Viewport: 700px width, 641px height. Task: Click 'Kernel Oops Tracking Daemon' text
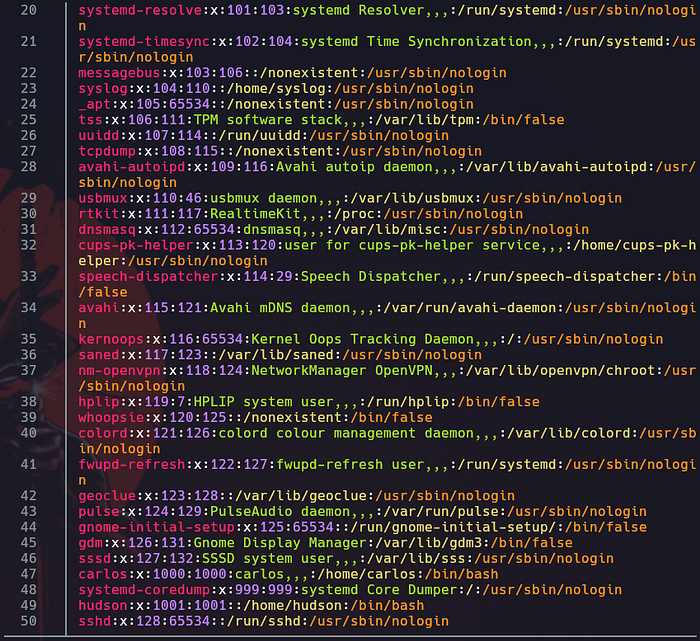(x=362, y=339)
